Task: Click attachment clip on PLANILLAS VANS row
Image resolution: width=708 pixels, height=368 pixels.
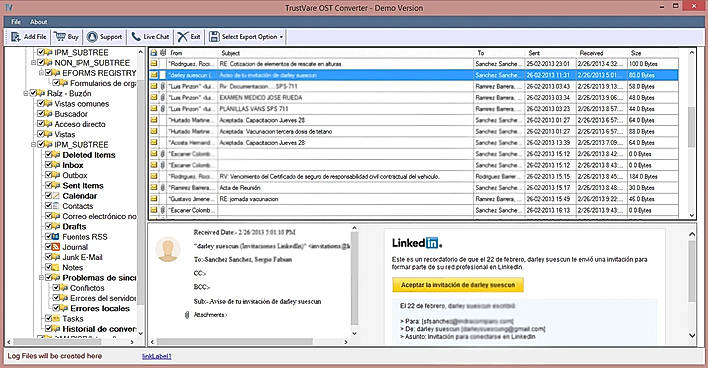Action: 163,109
